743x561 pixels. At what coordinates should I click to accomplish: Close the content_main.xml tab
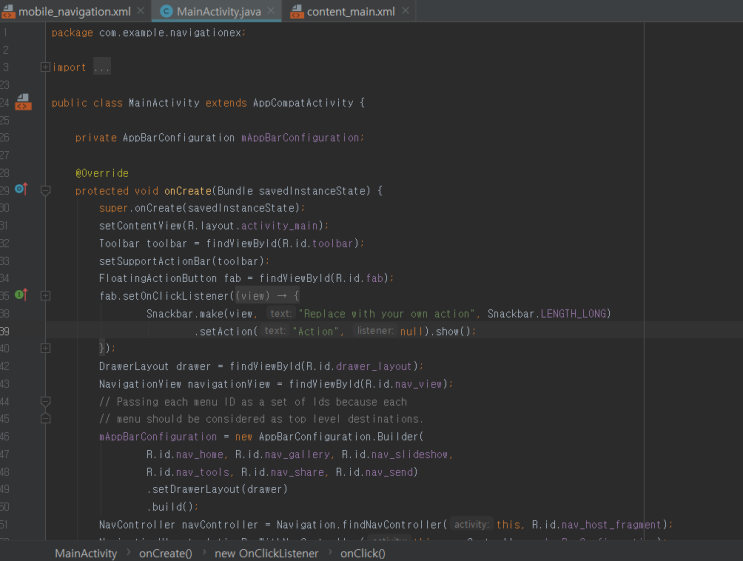pos(405,10)
